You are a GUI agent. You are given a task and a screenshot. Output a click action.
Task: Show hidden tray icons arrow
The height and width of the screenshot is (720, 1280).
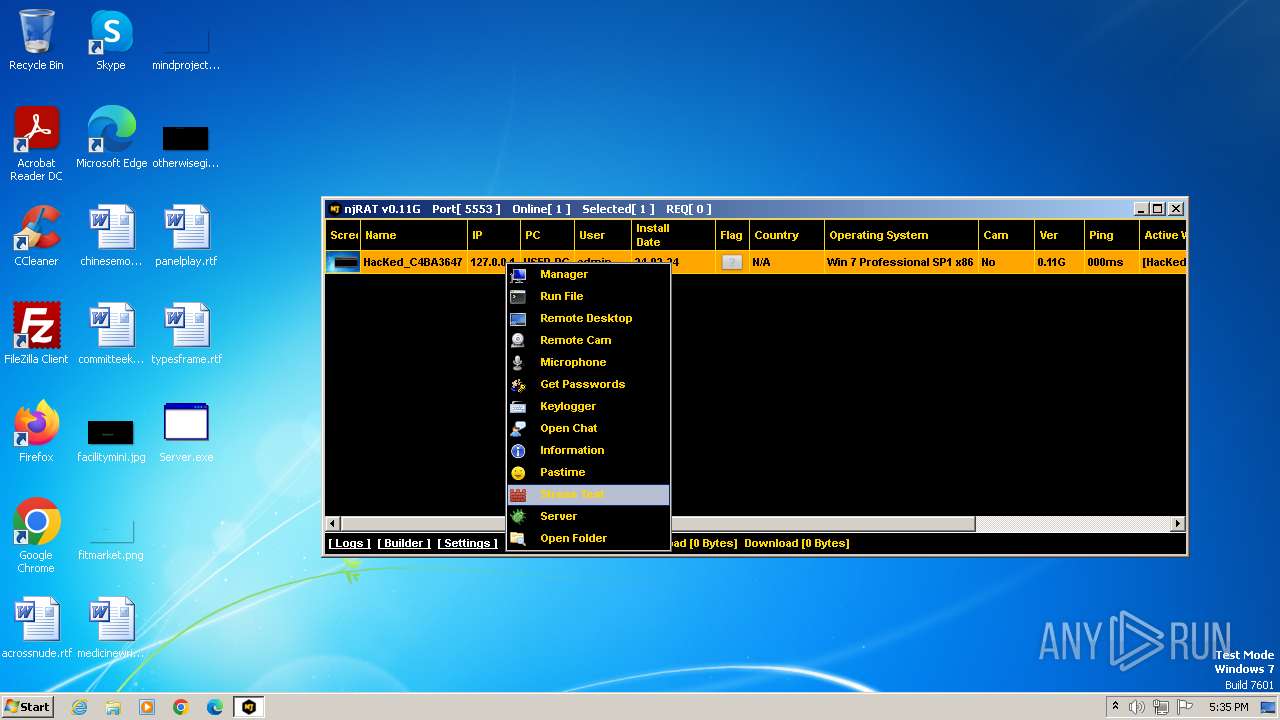1115,707
